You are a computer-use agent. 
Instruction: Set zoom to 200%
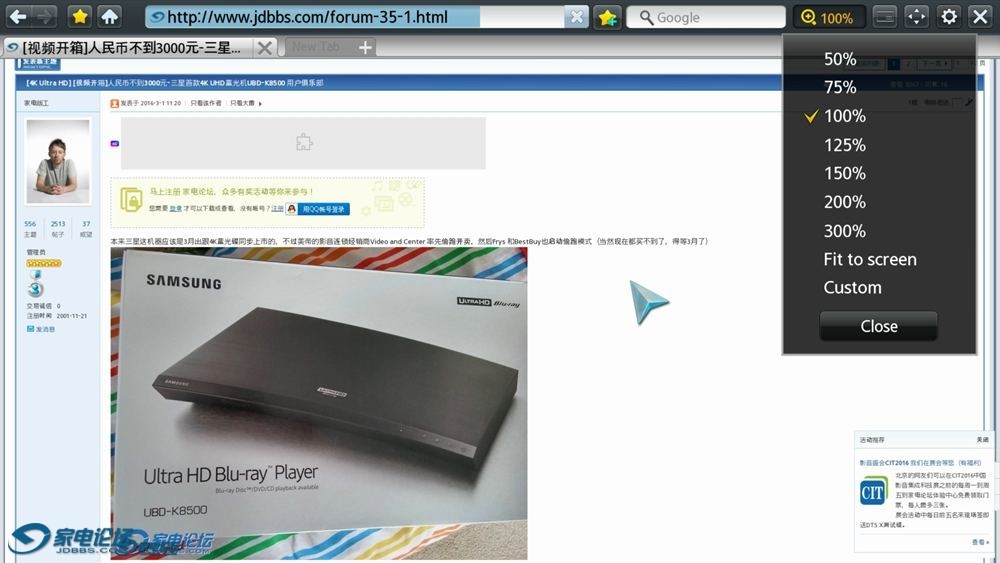pyautogui.click(x=844, y=202)
